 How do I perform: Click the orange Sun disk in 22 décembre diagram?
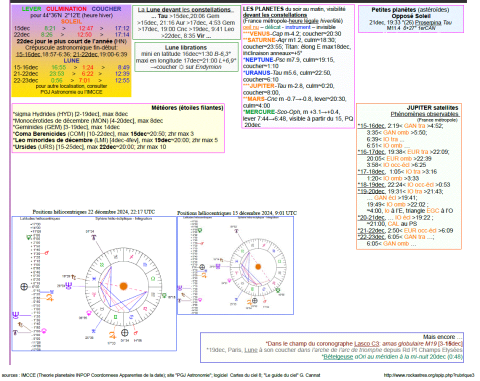[124, 286]
